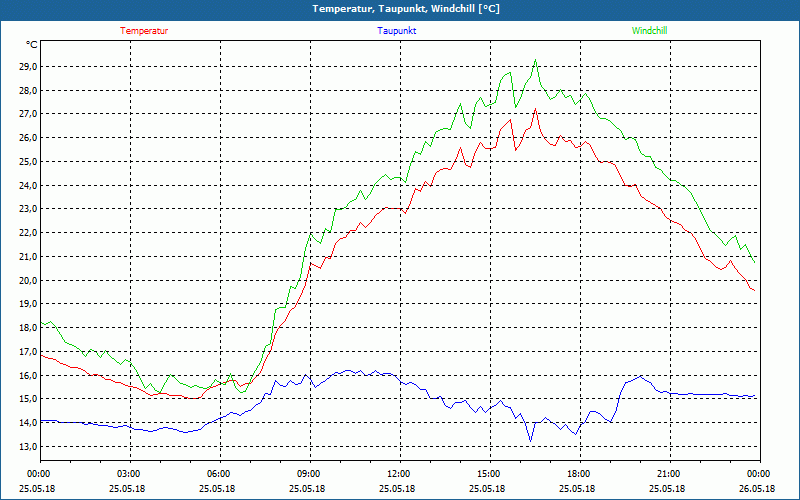The image size is (800, 500).
Task: Click the '22,0' y-axis value
Action: tap(28, 233)
